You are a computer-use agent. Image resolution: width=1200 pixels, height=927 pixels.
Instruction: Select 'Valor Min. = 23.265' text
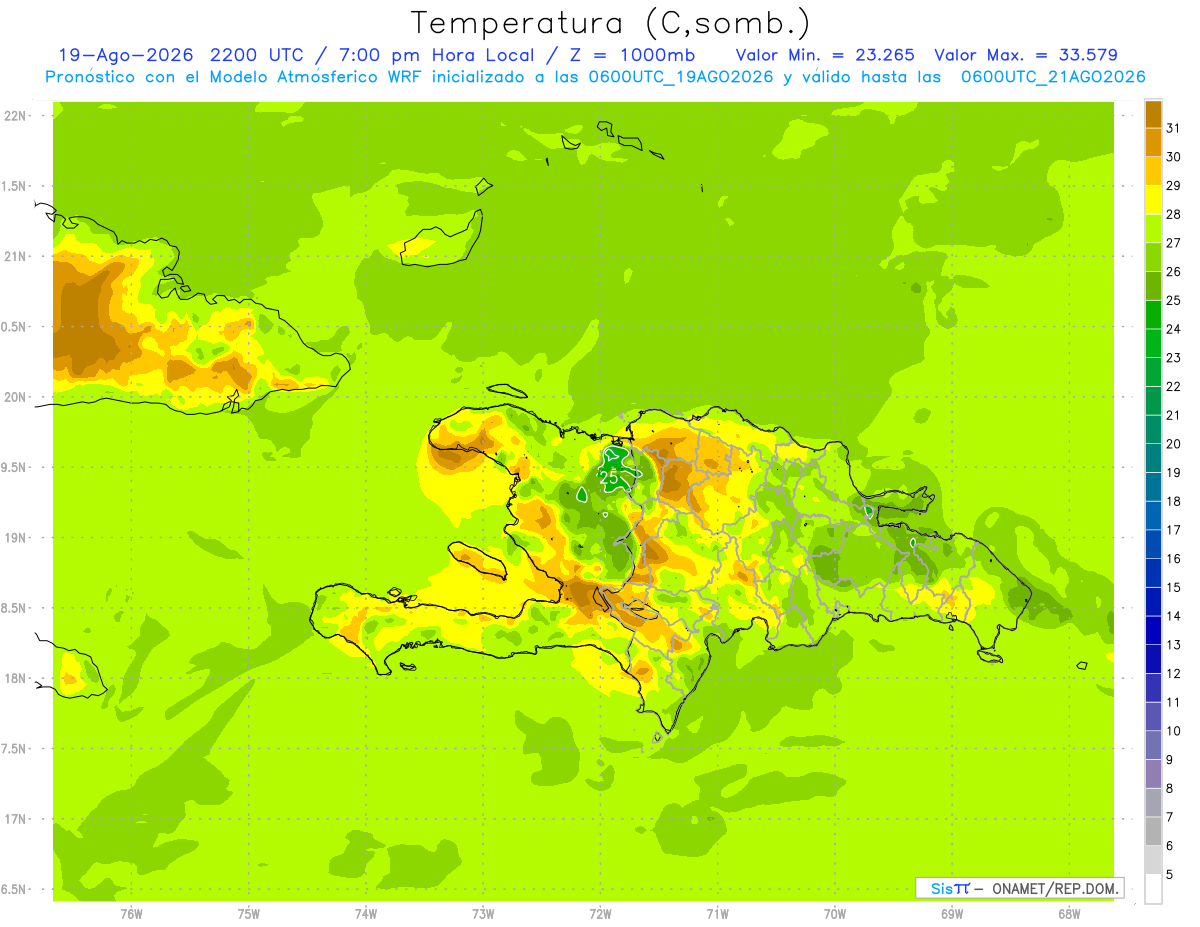pyautogui.click(x=825, y=55)
